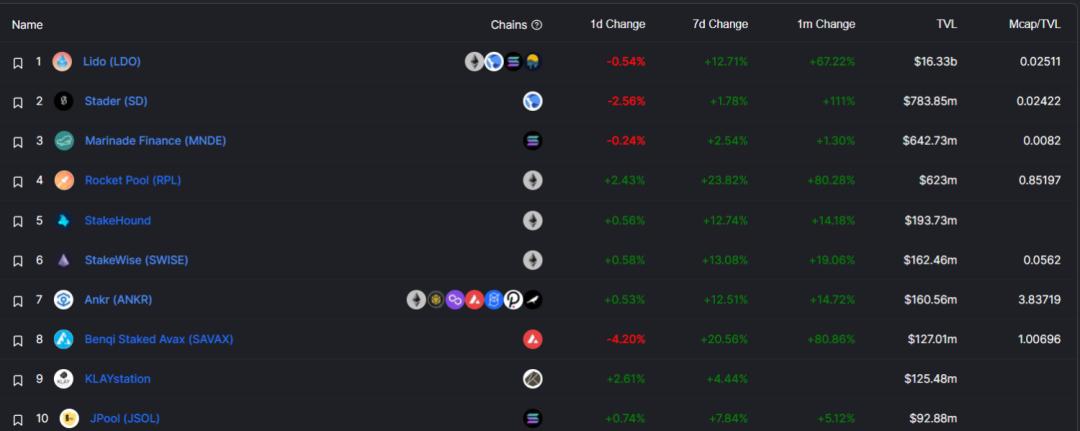Click the Marinade Finance logo icon

[x=63, y=141]
